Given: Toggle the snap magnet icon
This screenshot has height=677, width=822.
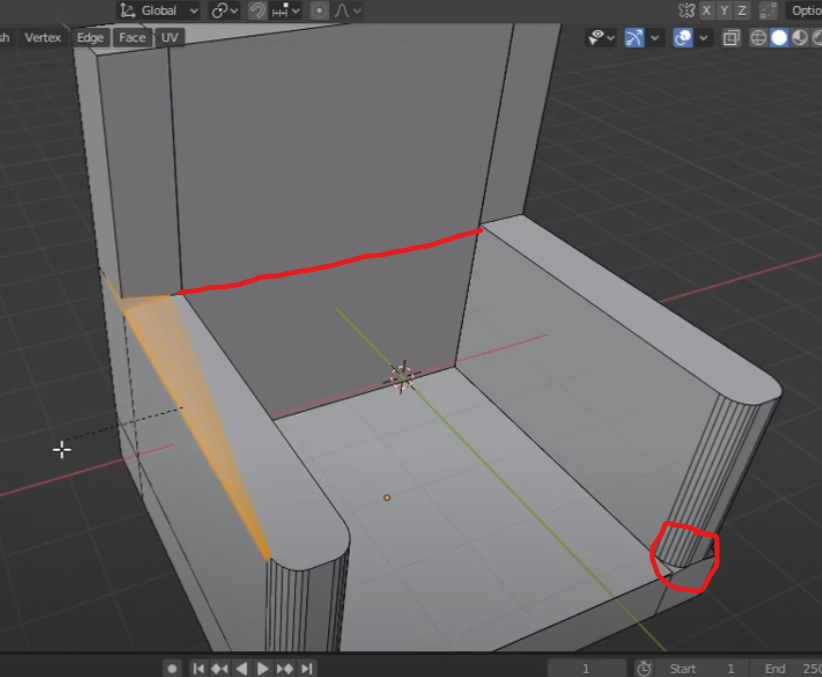Looking at the screenshot, I should pos(257,10).
